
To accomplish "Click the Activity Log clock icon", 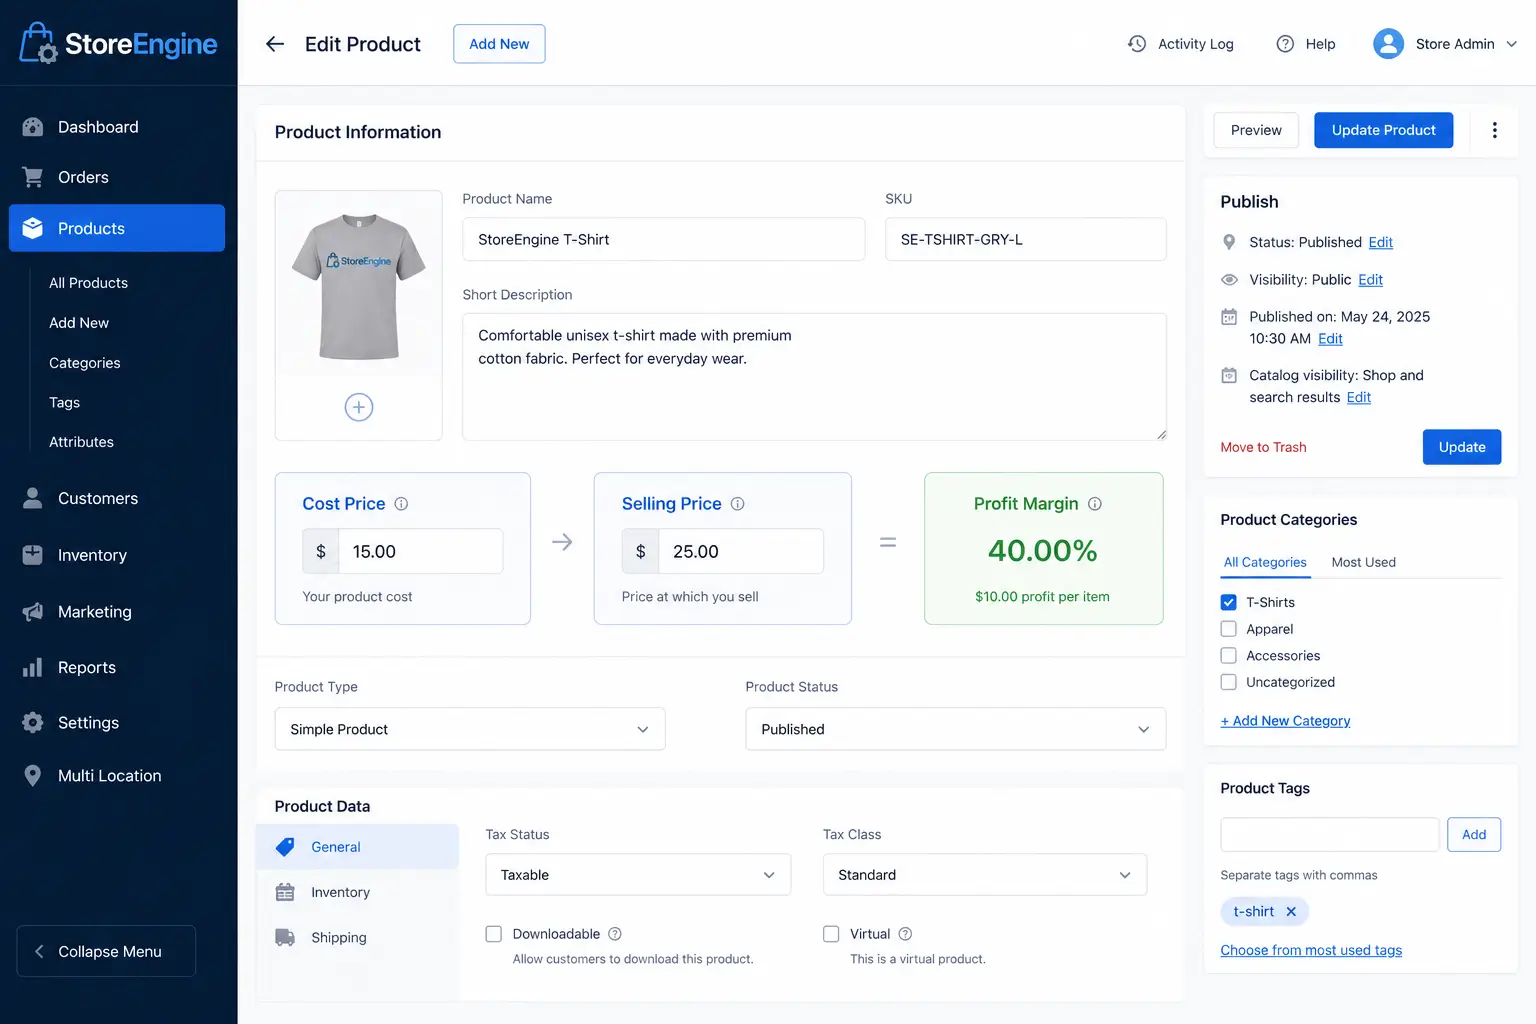I will tap(1137, 44).
